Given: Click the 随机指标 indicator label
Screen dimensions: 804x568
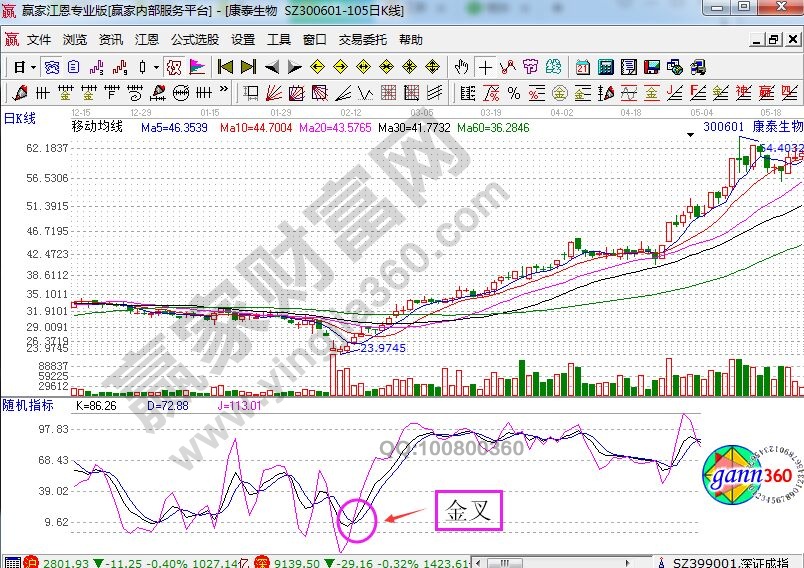Looking at the screenshot, I should tap(28, 405).
